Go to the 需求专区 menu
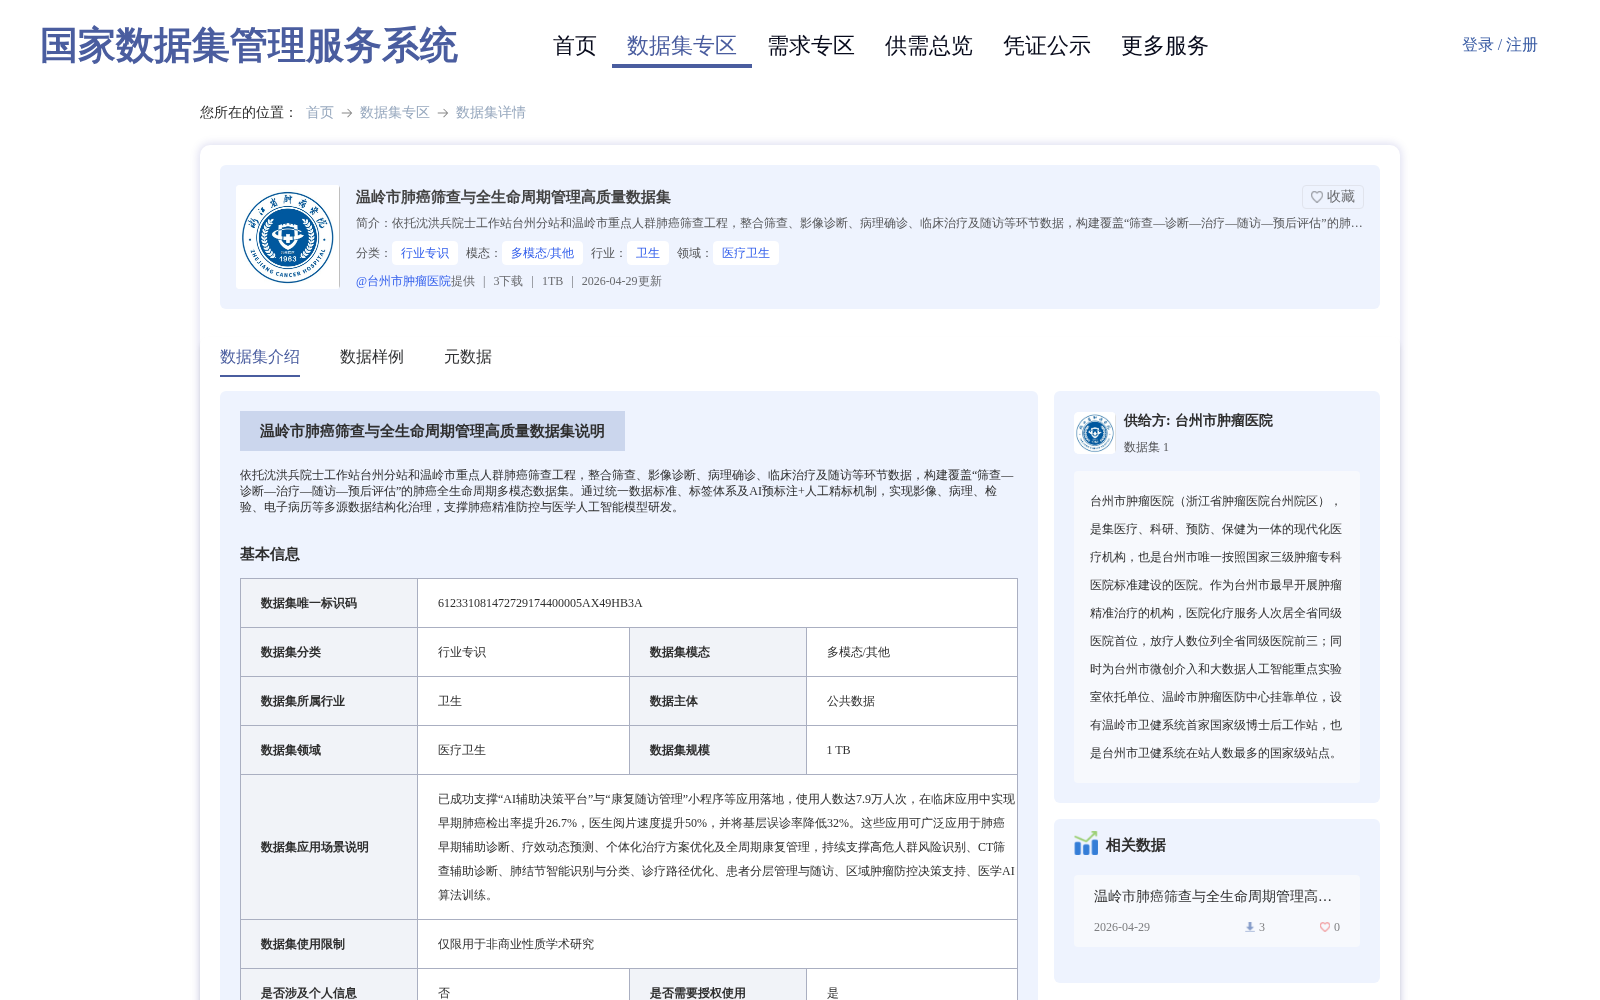Image resolution: width=1600 pixels, height=1000 pixels. [811, 46]
